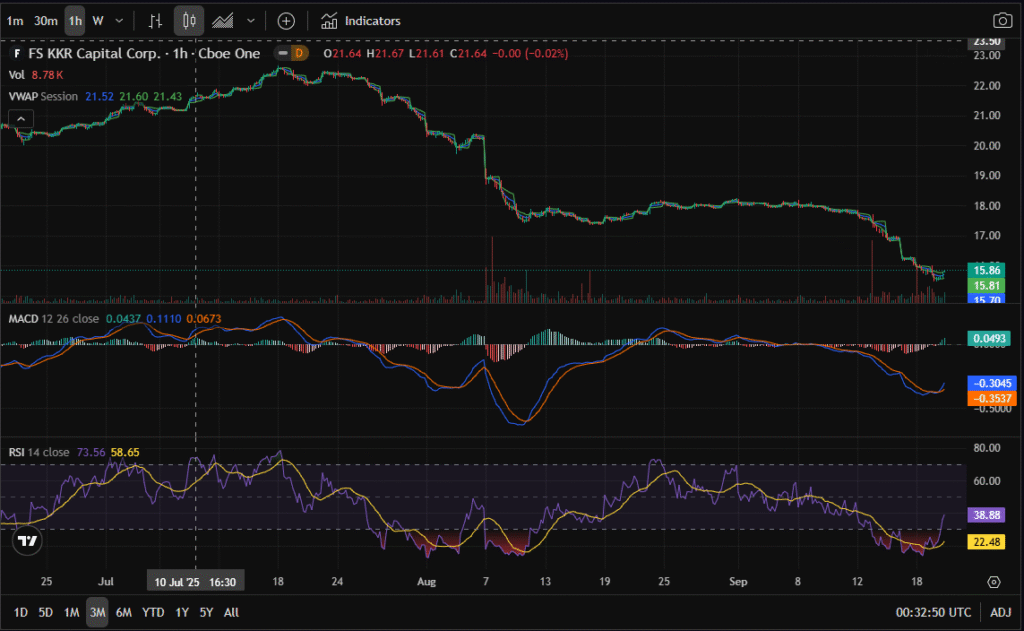1024x631 pixels.
Task: Open chart settings gear near time axis
Action: 993,581
